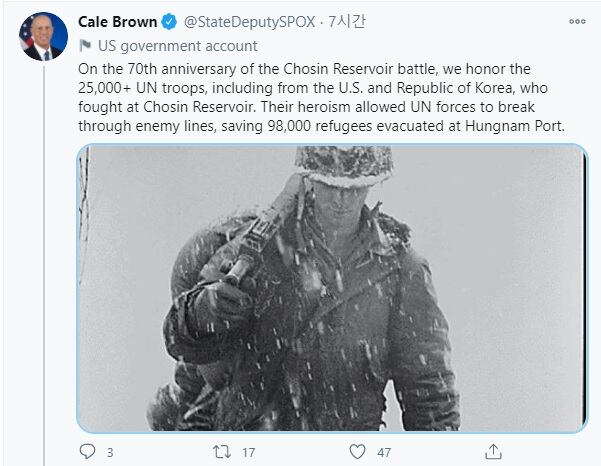Screen dimensions: 601x466
Task: Open the three-dot more options menu
Action: (x=577, y=21)
